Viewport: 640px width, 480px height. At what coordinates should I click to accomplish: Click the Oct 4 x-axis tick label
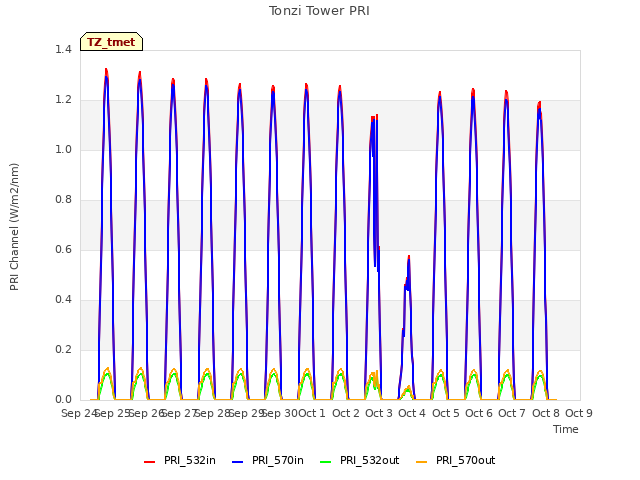tap(412, 413)
